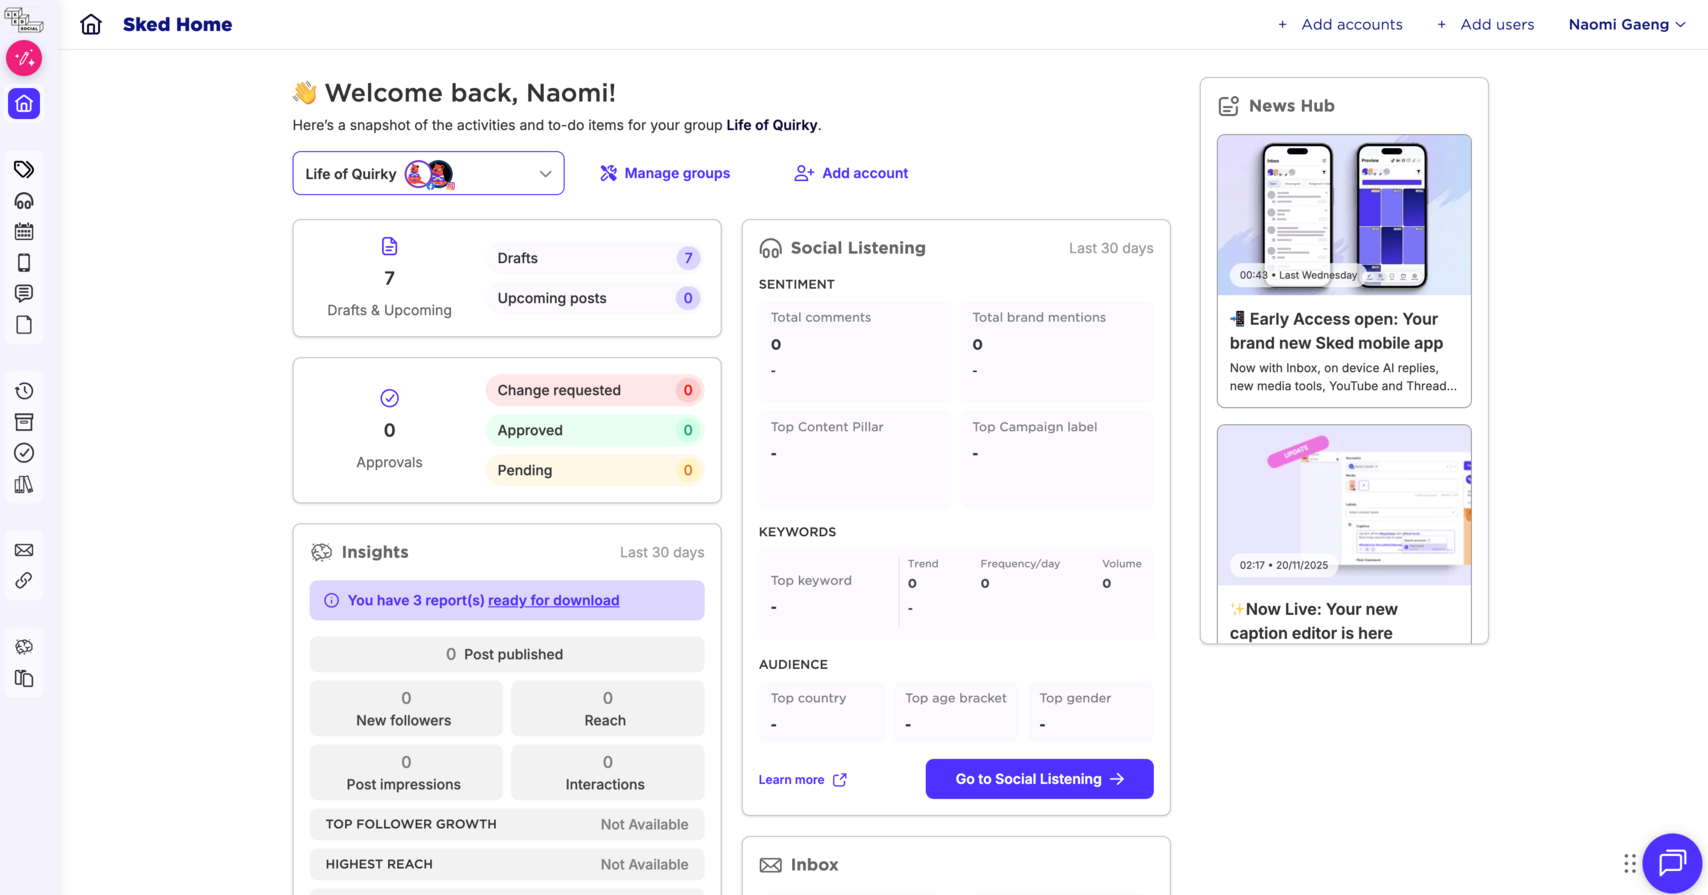Viewport: 1708px width, 895px height.
Task: Click the grid dots handle near chat
Action: 1630,863
